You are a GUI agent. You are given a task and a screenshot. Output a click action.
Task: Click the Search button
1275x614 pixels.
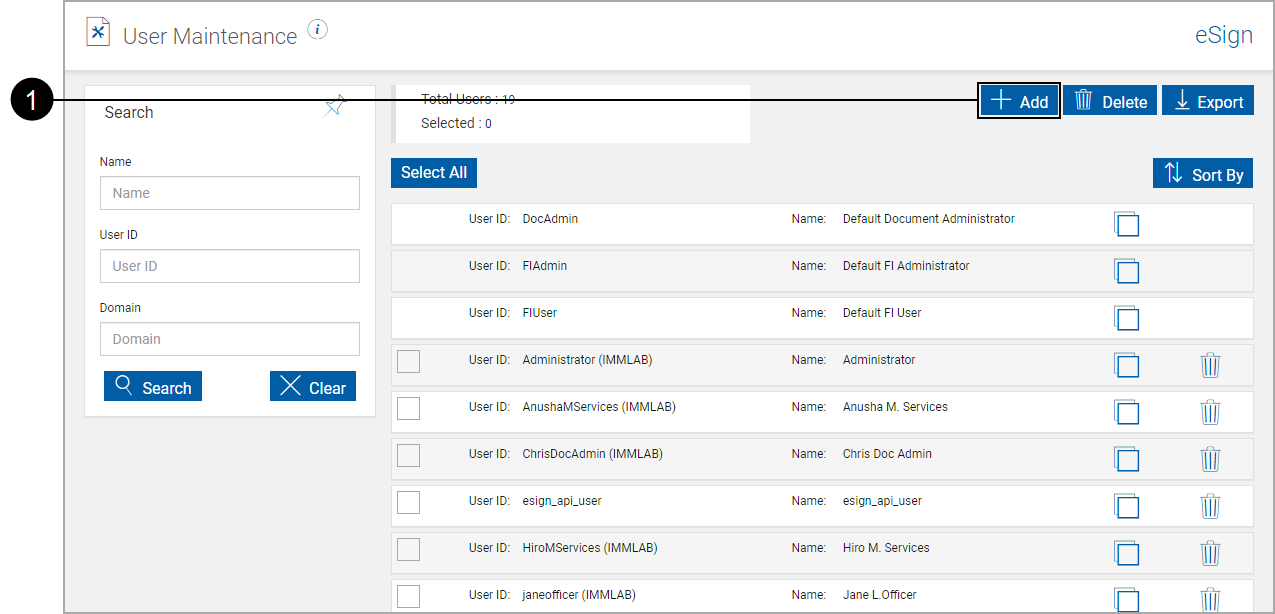point(153,386)
